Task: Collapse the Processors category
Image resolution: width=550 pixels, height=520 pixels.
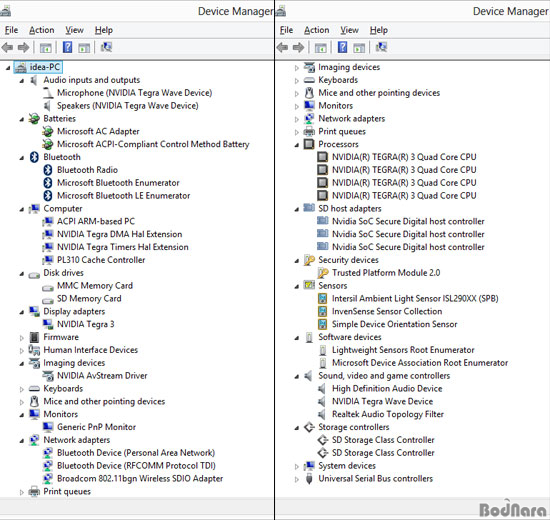Action: (297, 145)
